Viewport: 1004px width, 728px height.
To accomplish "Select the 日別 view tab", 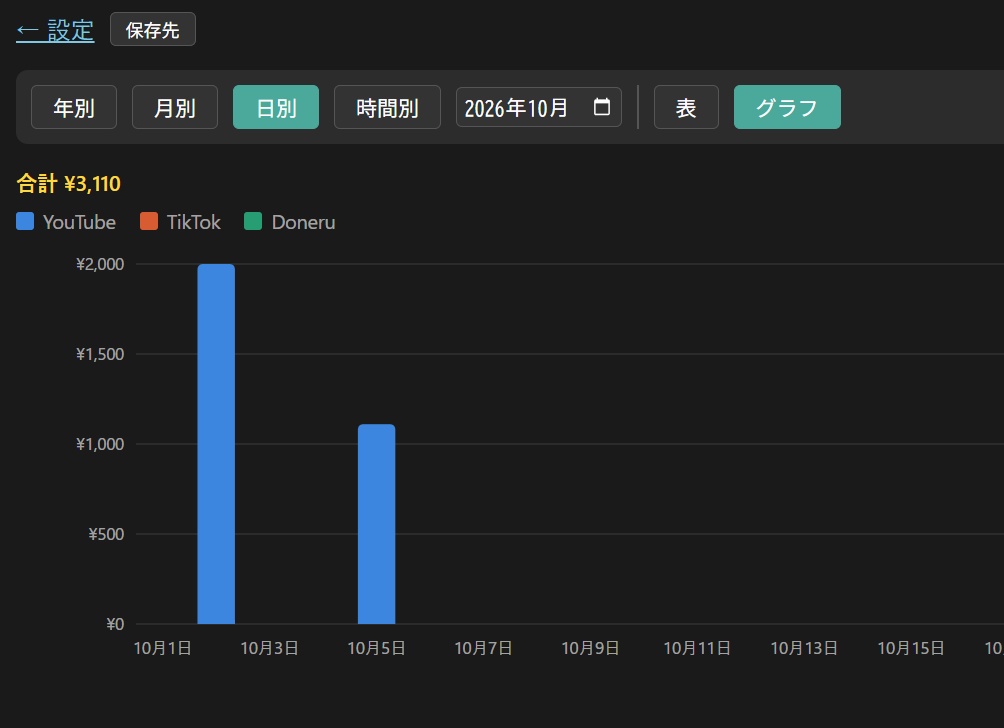I will [276, 107].
